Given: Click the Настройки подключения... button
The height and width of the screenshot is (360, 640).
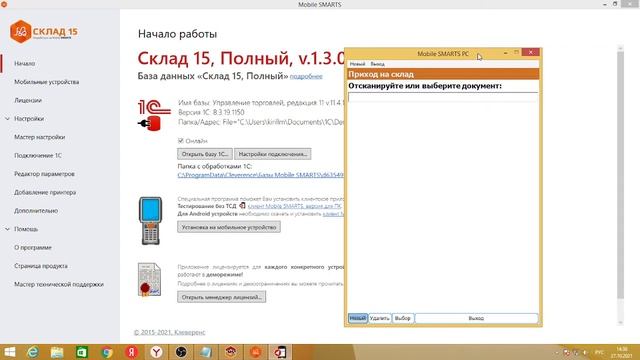Looking at the screenshot, I should pos(273,154).
